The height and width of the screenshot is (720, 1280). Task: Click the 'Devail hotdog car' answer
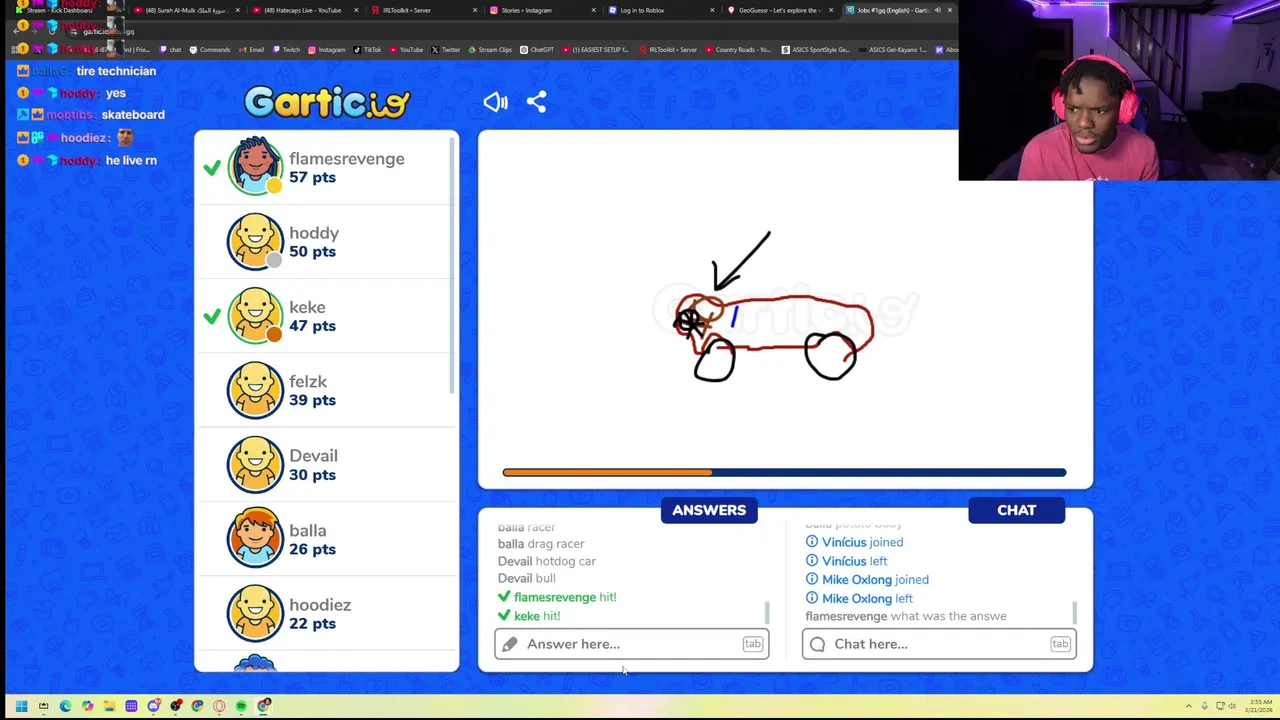[547, 561]
